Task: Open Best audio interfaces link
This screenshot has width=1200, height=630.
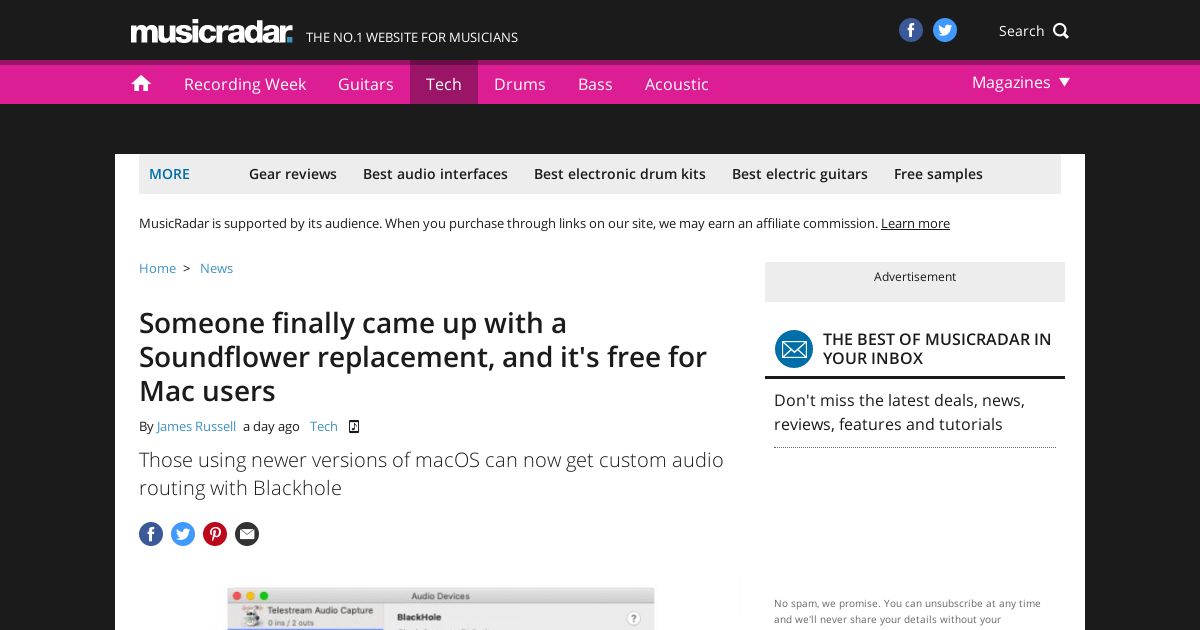Action: click(x=435, y=174)
